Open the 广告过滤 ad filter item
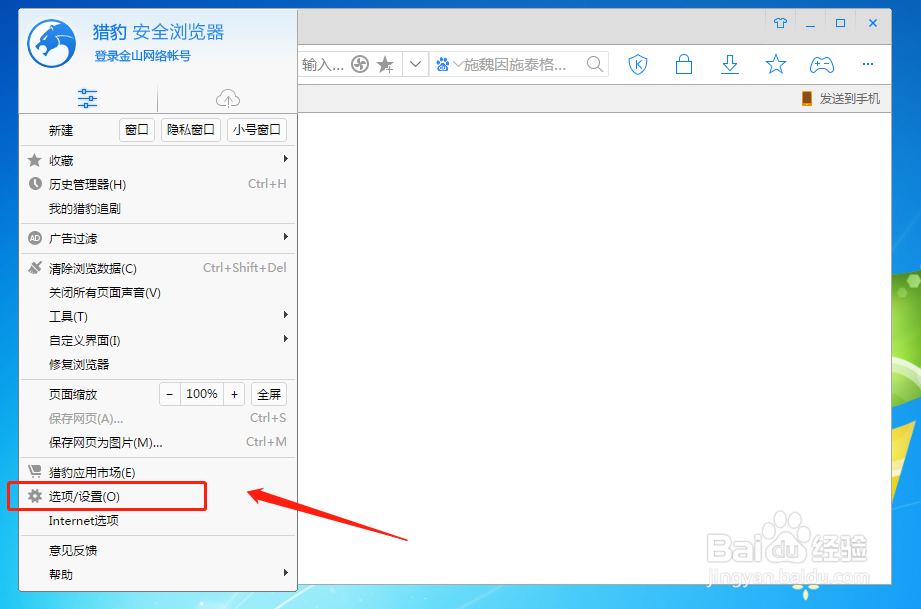Screen dimensions: 921x609 (158, 238)
